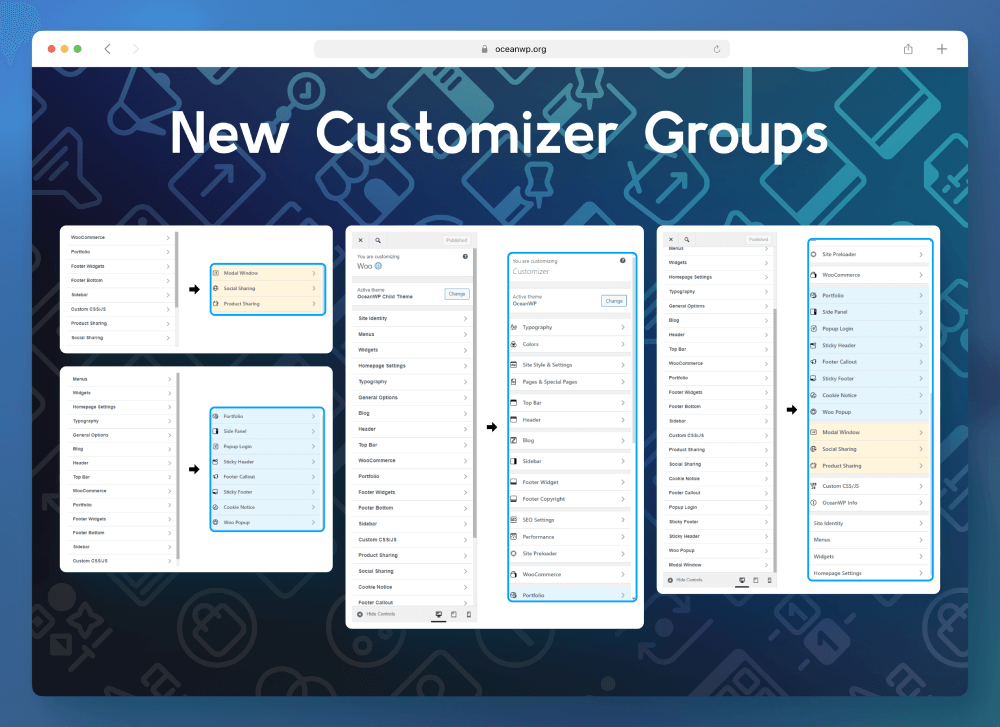Screen dimensions: 1000x727
Task: Expand the Performance row chevron
Action: [623, 537]
